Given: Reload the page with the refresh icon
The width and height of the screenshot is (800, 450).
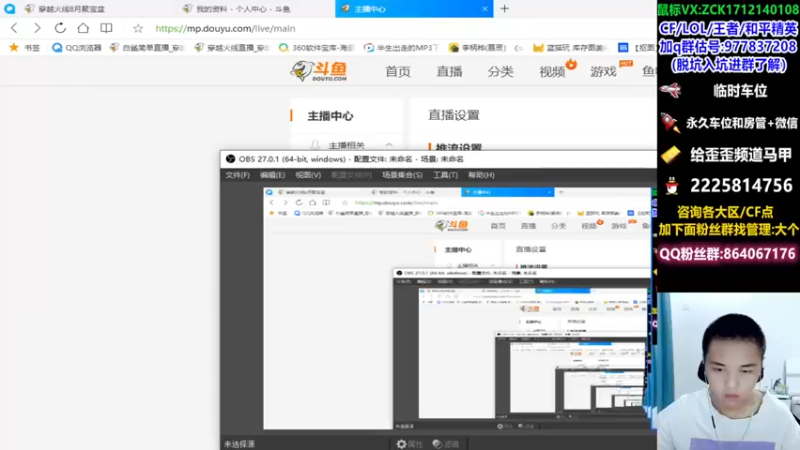Looking at the screenshot, I should (60, 28).
